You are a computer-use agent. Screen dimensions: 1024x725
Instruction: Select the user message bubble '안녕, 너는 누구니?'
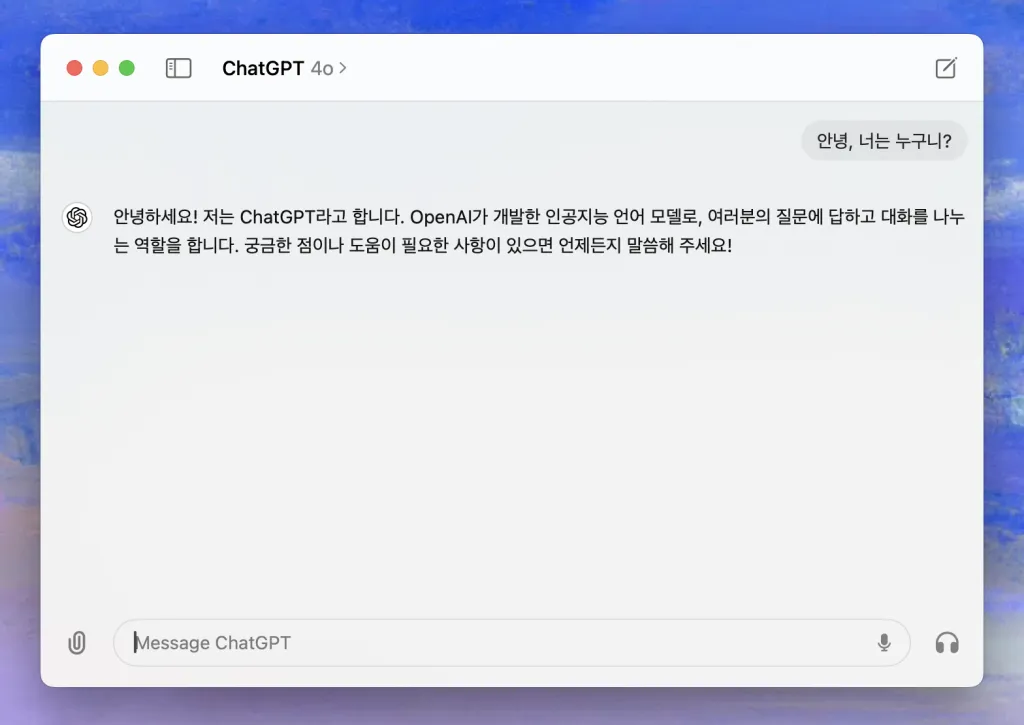point(884,140)
